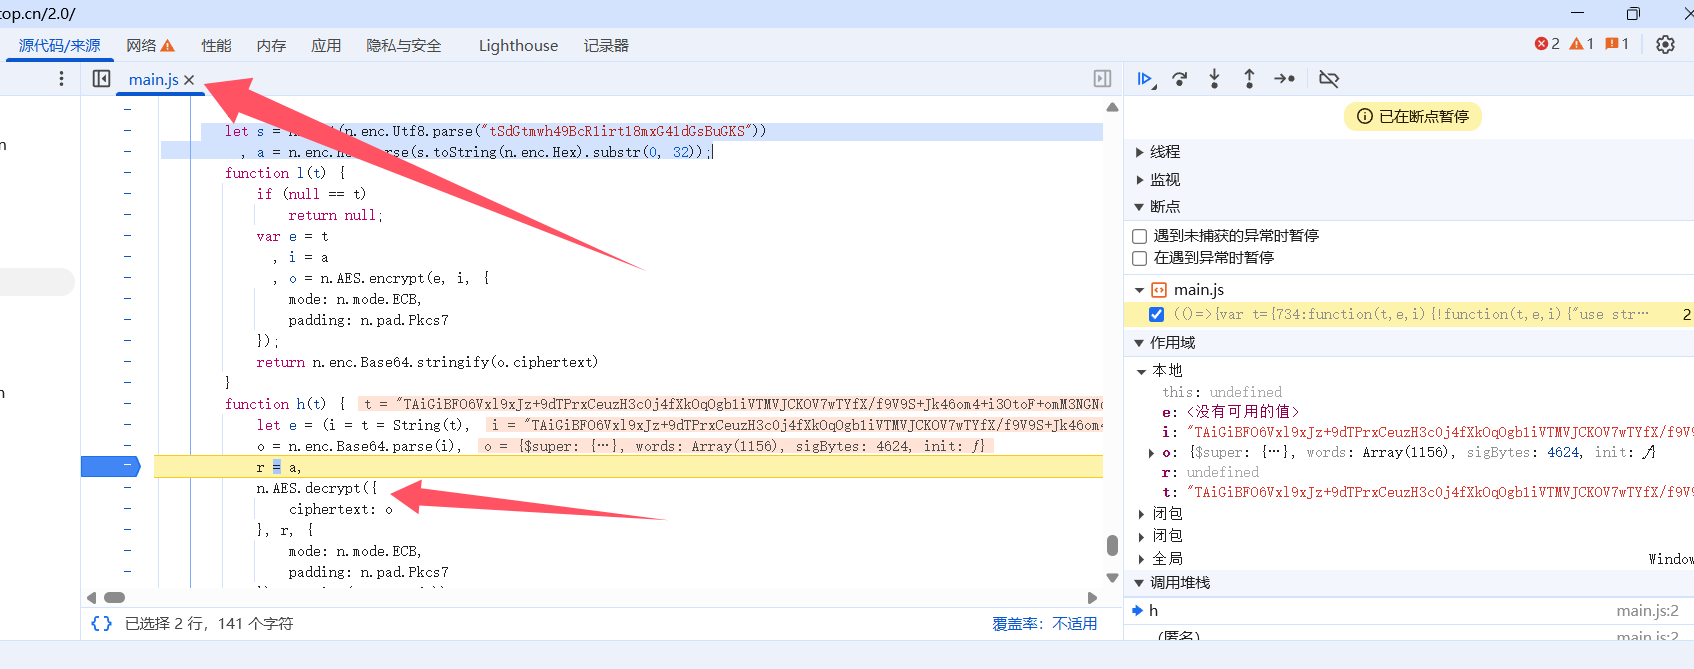
Task: Open the 性能 tab
Action: 216,46
